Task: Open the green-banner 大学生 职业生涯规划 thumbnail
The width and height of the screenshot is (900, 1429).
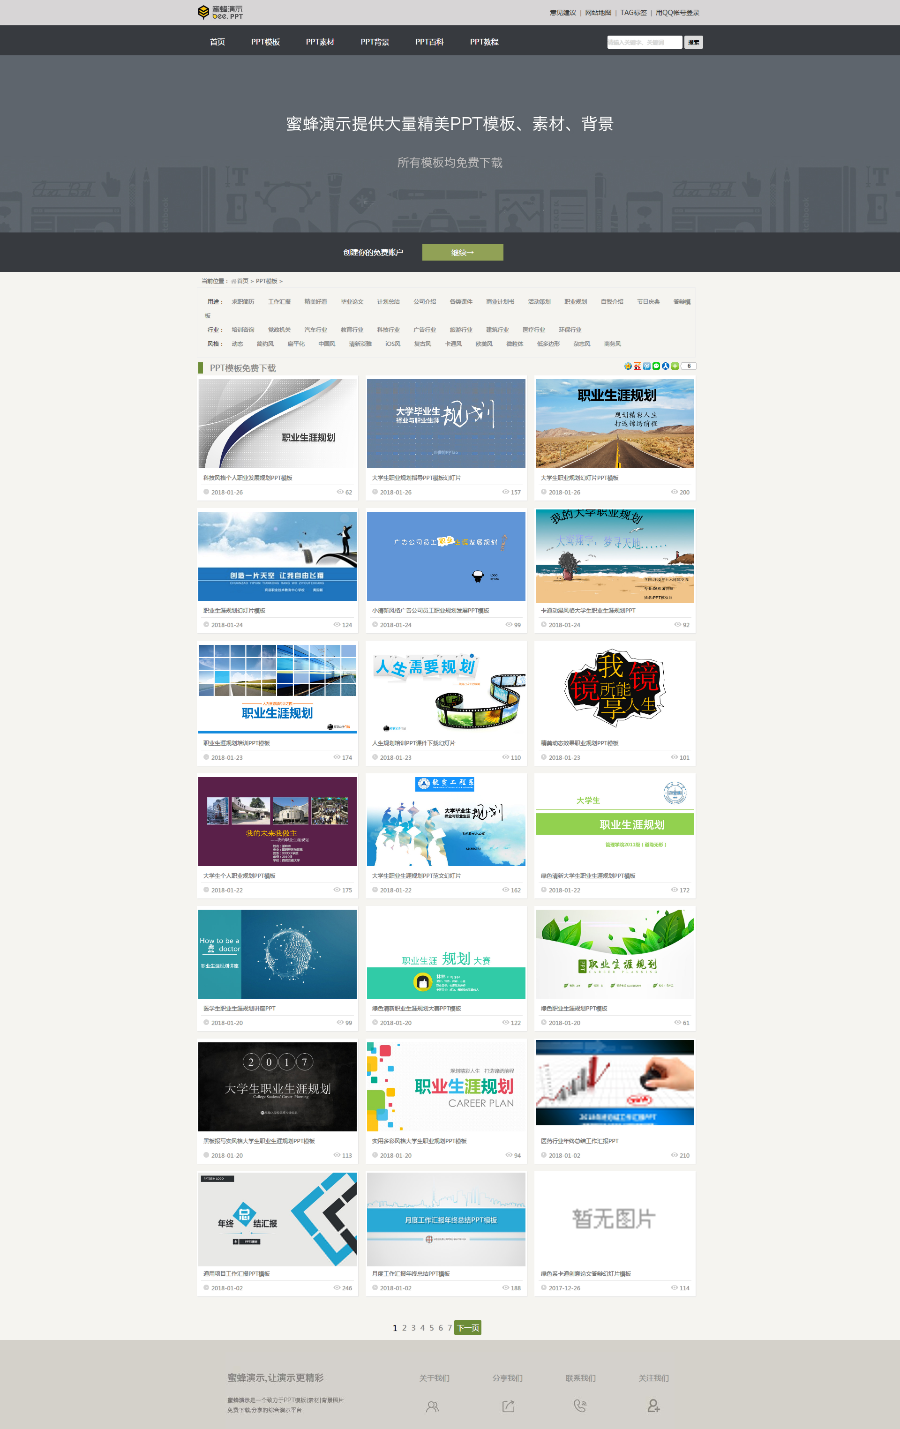Action: (x=615, y=821)
